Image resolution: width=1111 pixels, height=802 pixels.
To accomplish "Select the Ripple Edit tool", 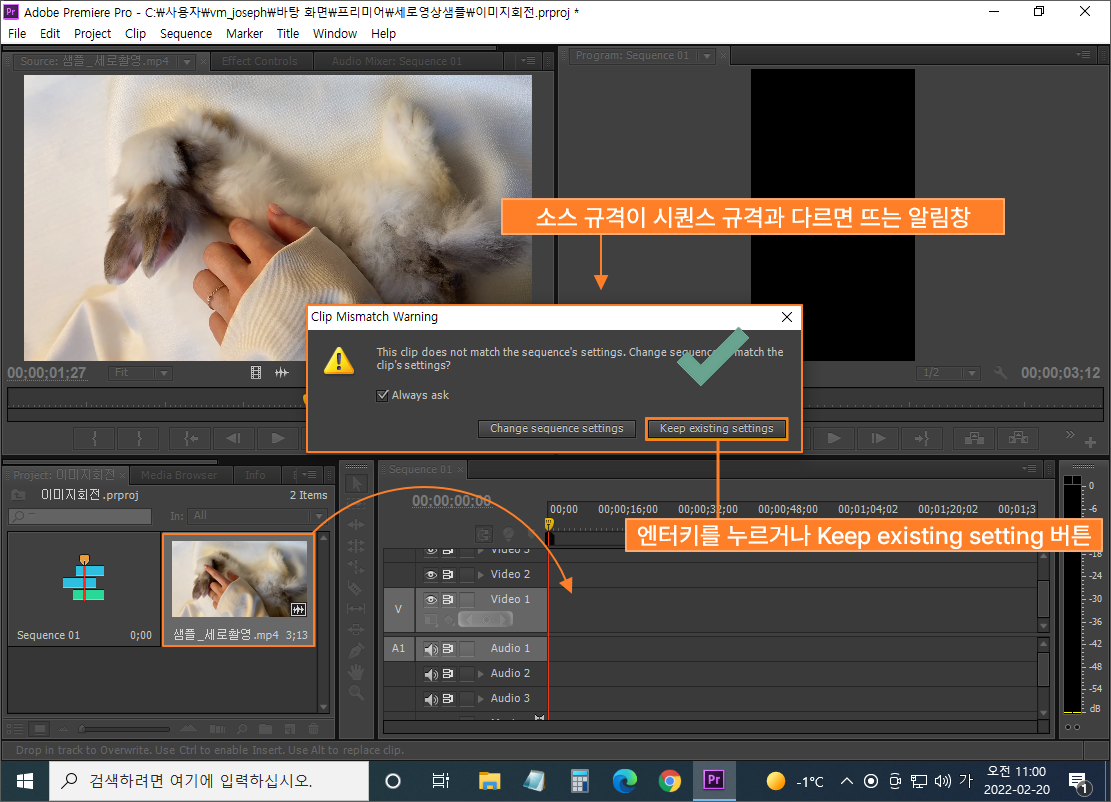I will [356, 525].
